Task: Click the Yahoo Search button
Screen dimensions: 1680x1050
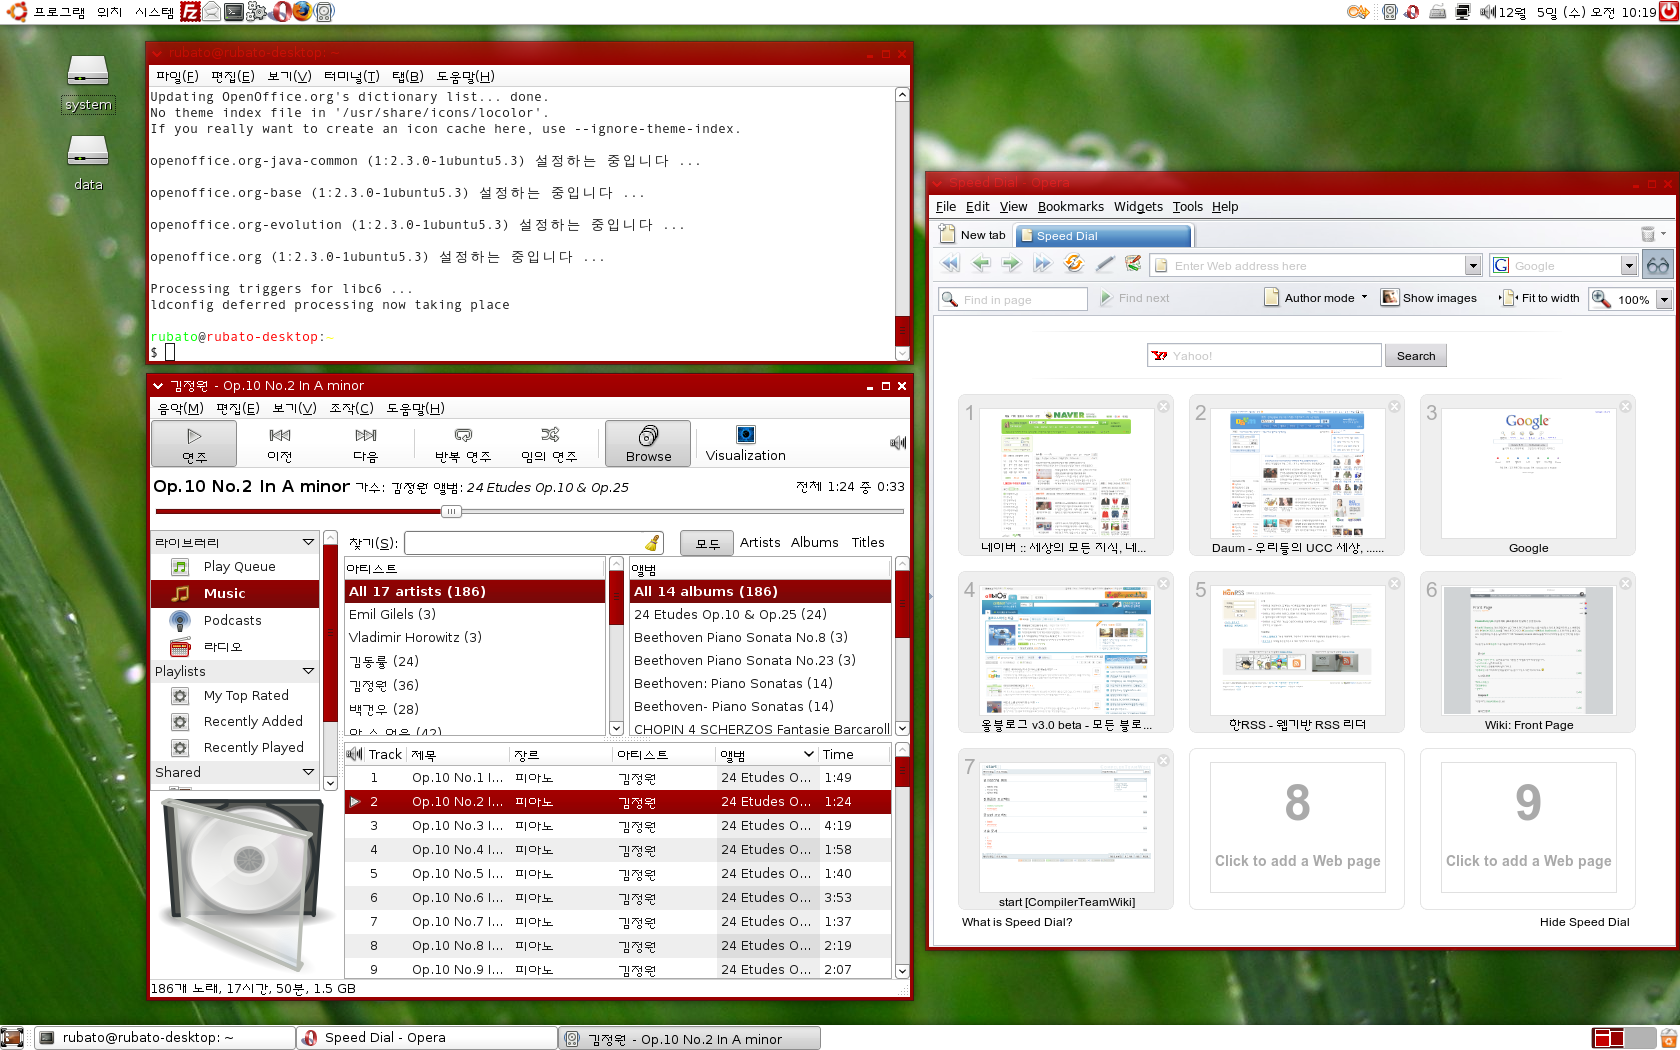Action: tap(1415, 356)
